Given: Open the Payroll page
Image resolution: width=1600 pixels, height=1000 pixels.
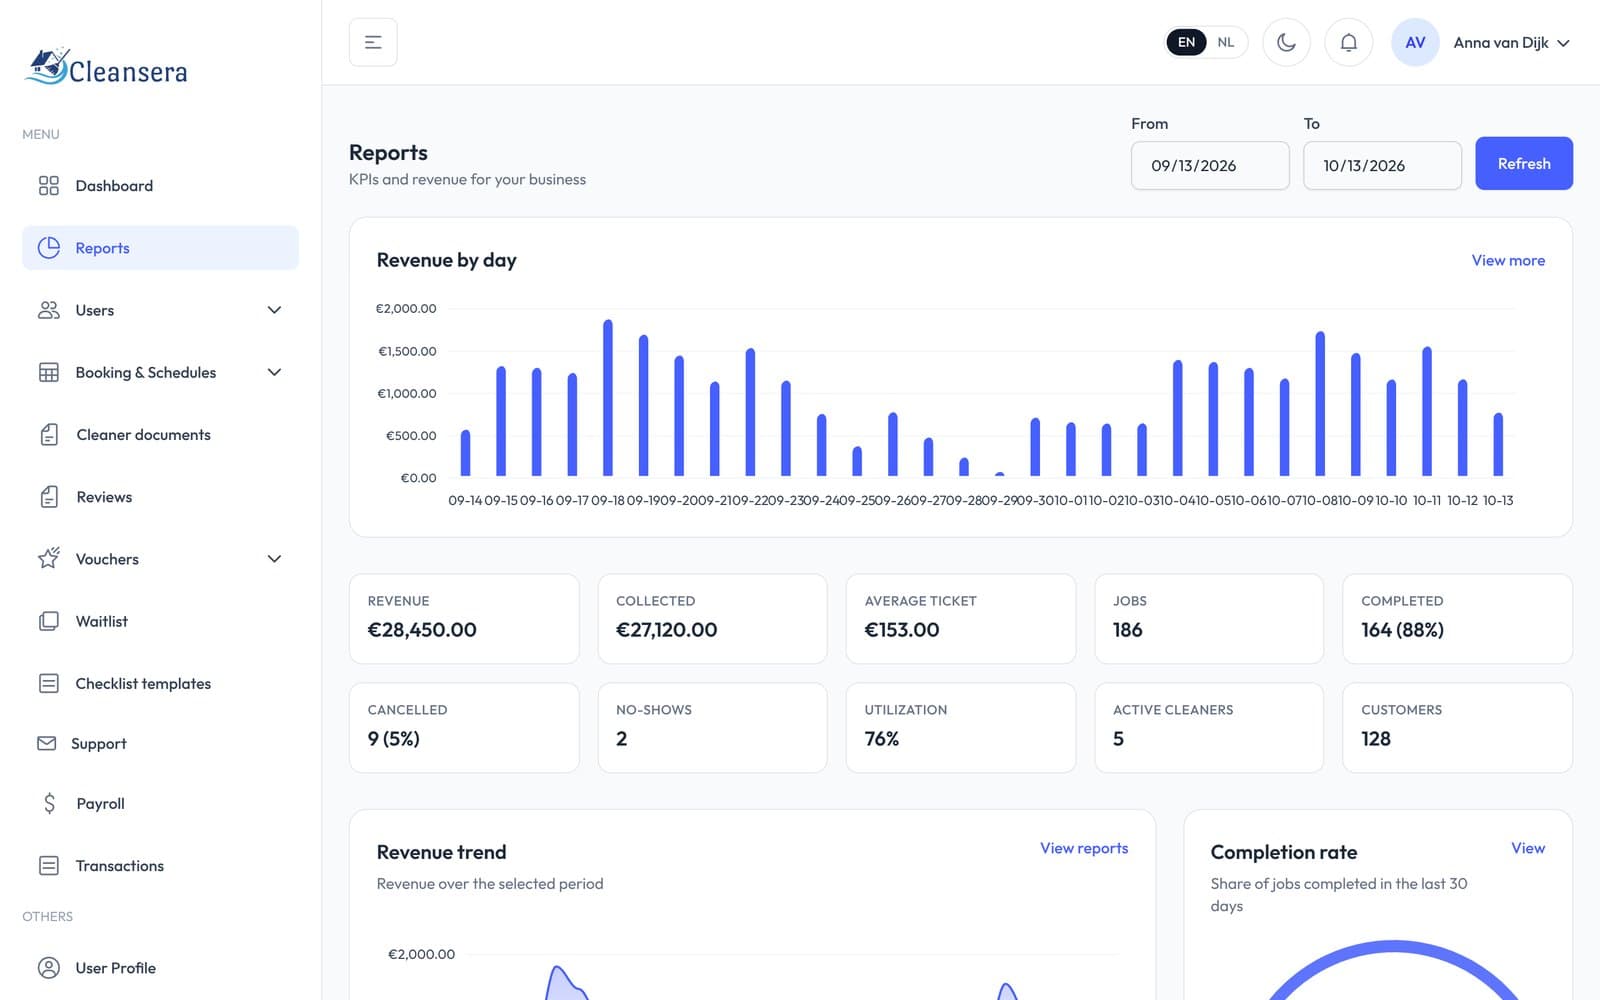Looking at the screenshot, I should pos(160,803).
